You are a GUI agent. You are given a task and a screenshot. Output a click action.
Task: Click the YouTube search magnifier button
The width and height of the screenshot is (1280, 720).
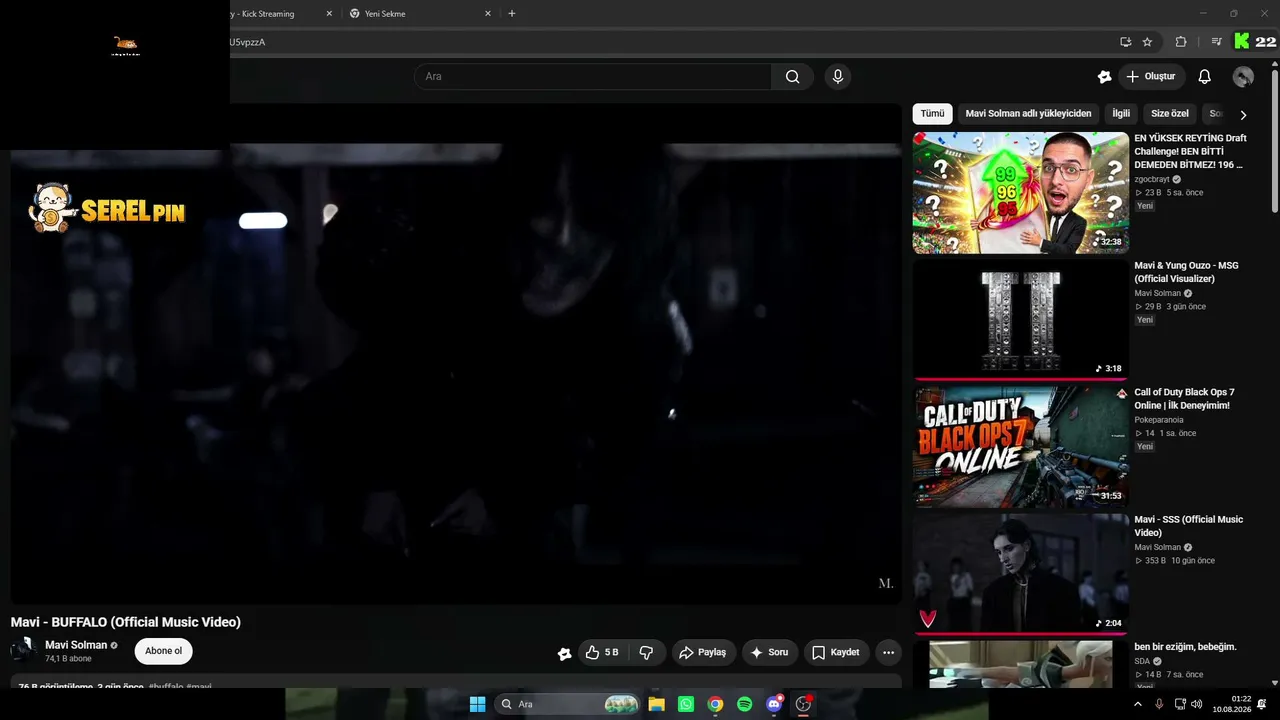[x=792, y=77]
